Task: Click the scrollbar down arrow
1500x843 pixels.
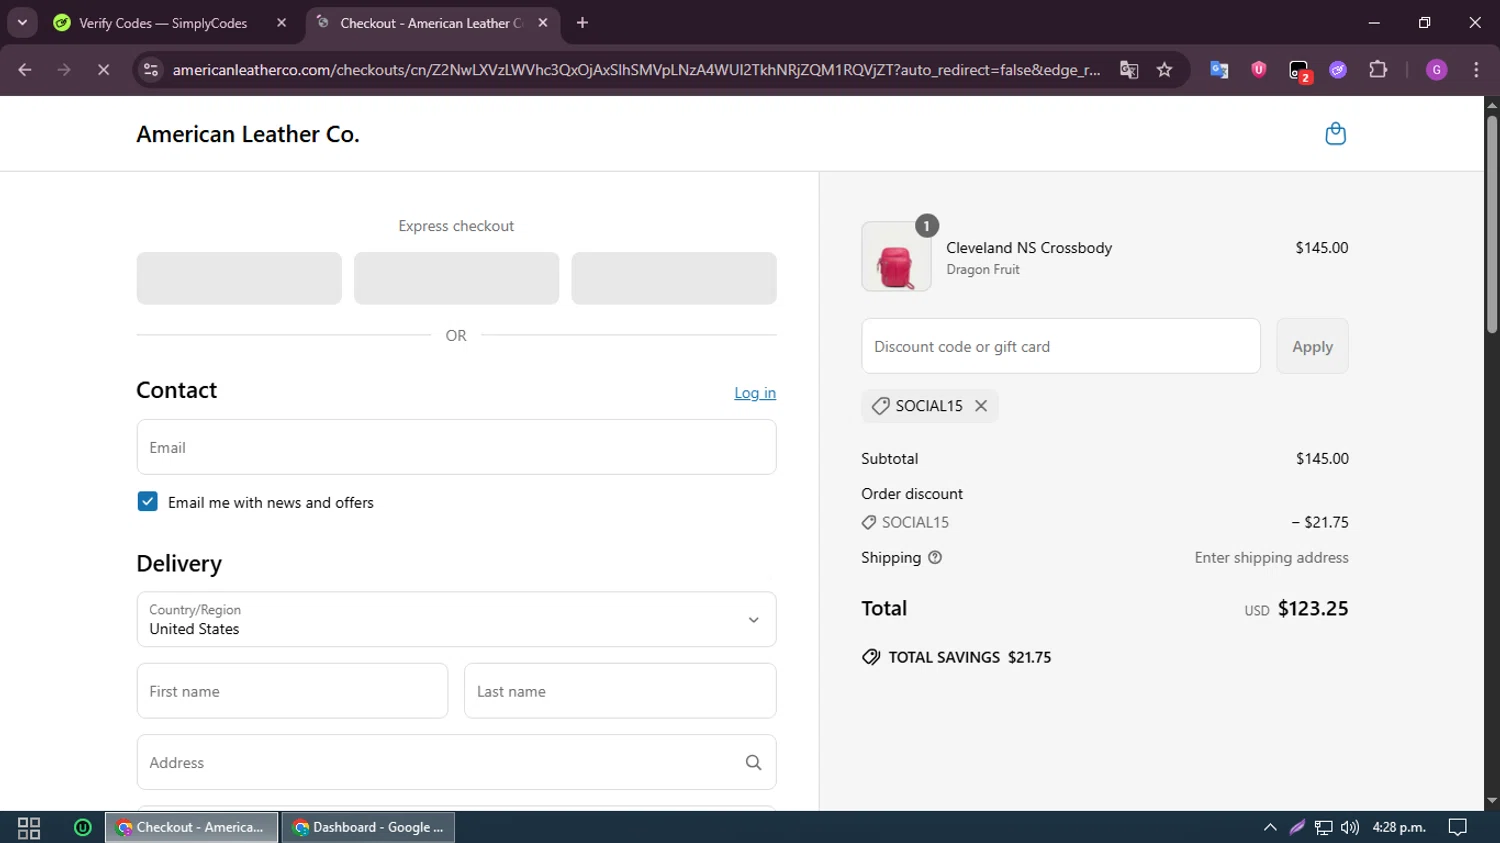Action: (x=1492, y=801)
